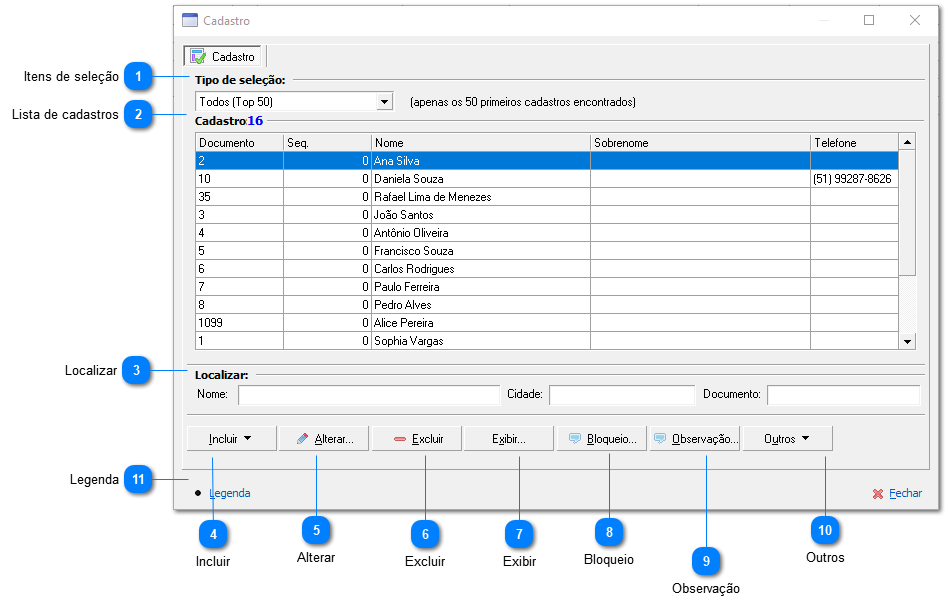Click the Cadastro window title icon

[x=190, y=20]
